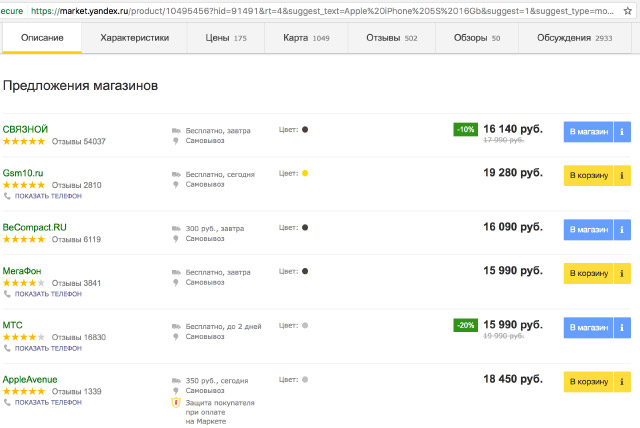Click the -20% discount badge for МТС

click(x=465, y=325)
